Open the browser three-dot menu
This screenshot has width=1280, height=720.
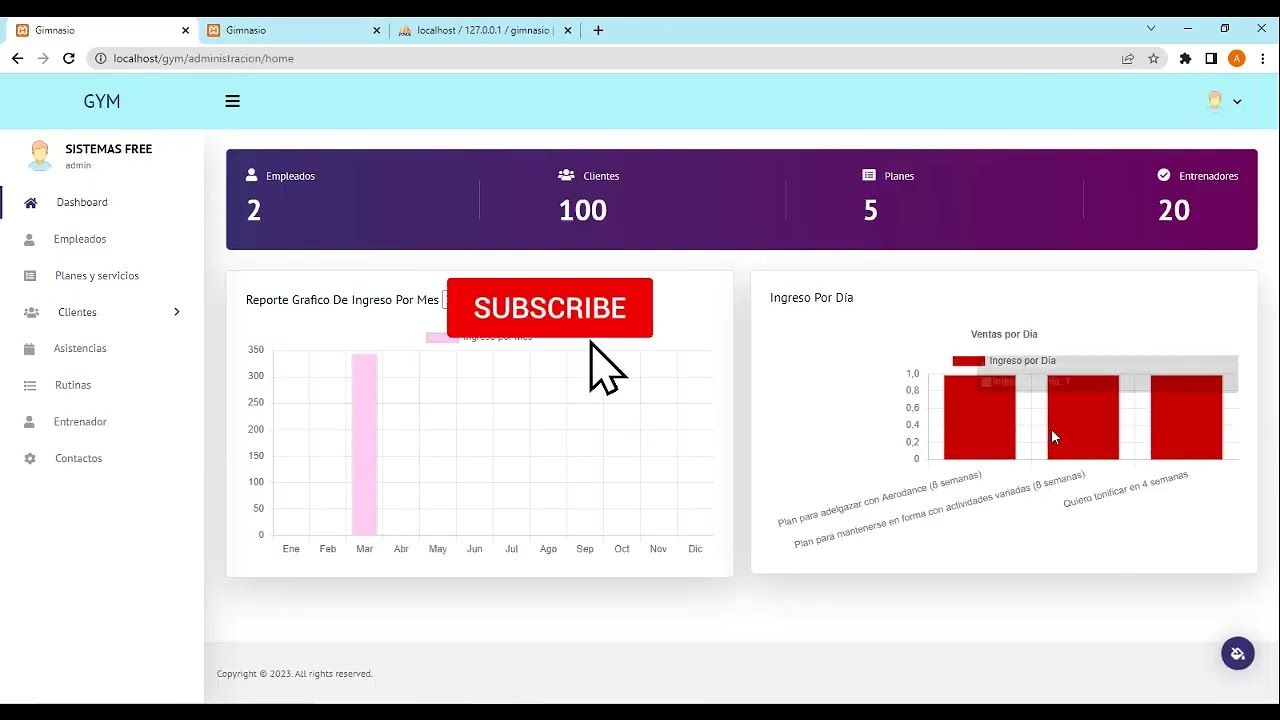point(1262,58)
